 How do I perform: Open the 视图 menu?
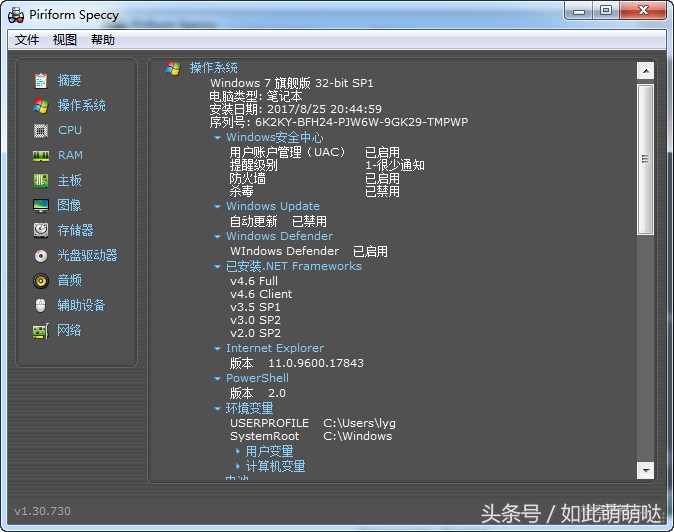click(x=65, y=40)
